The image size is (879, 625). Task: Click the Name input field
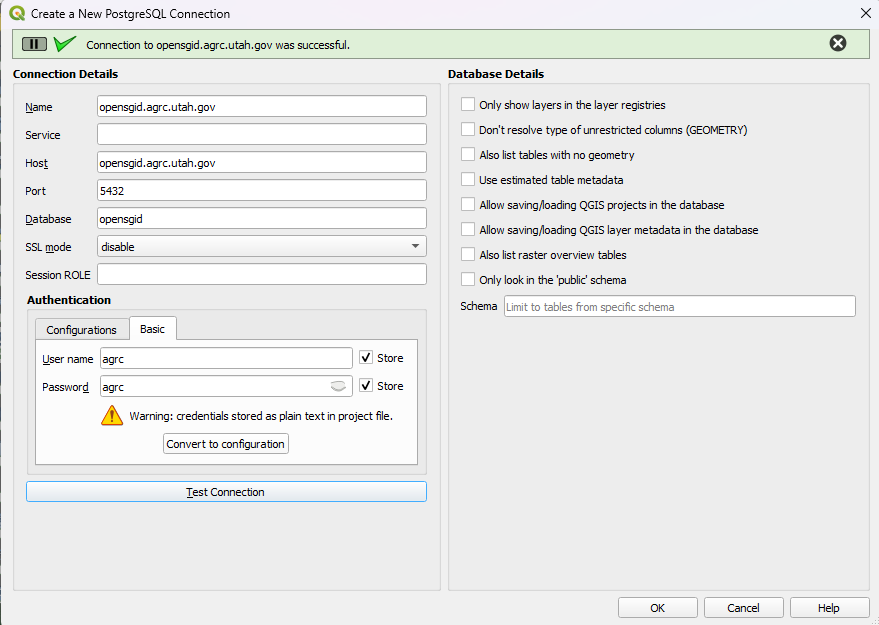tap(262, 107)
